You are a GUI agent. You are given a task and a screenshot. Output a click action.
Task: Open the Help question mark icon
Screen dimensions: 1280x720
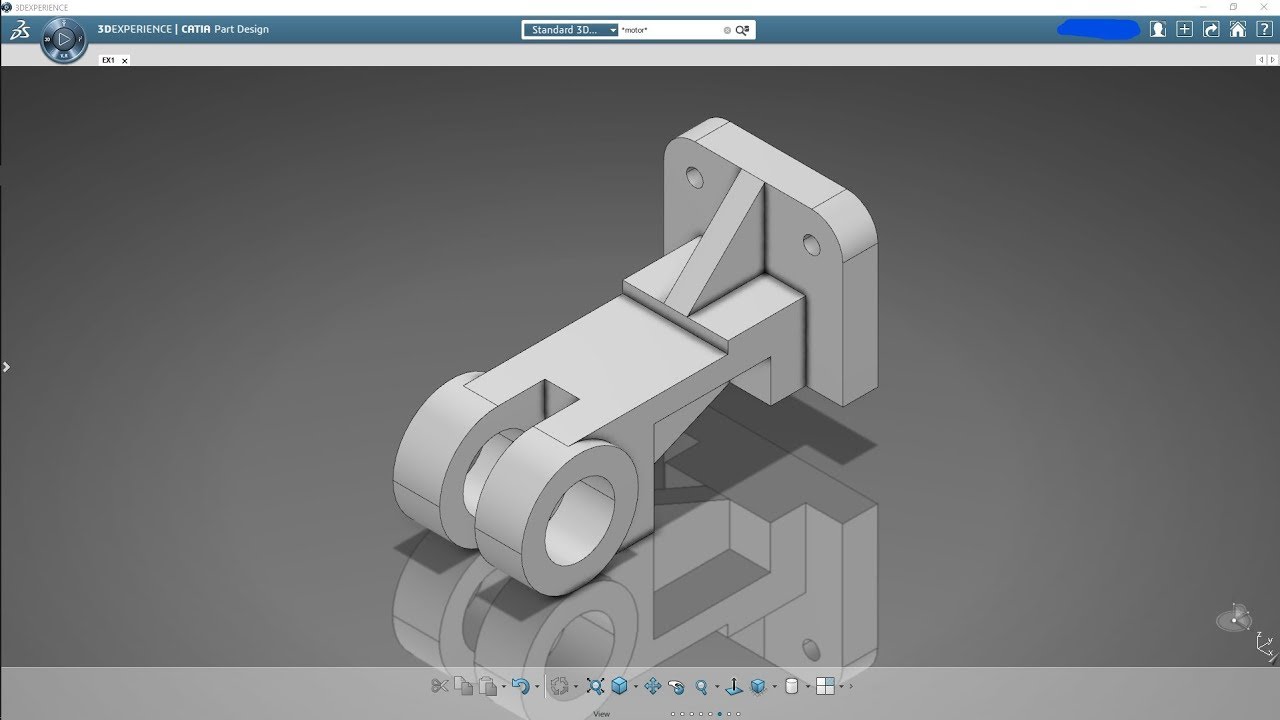point(1264,29)
